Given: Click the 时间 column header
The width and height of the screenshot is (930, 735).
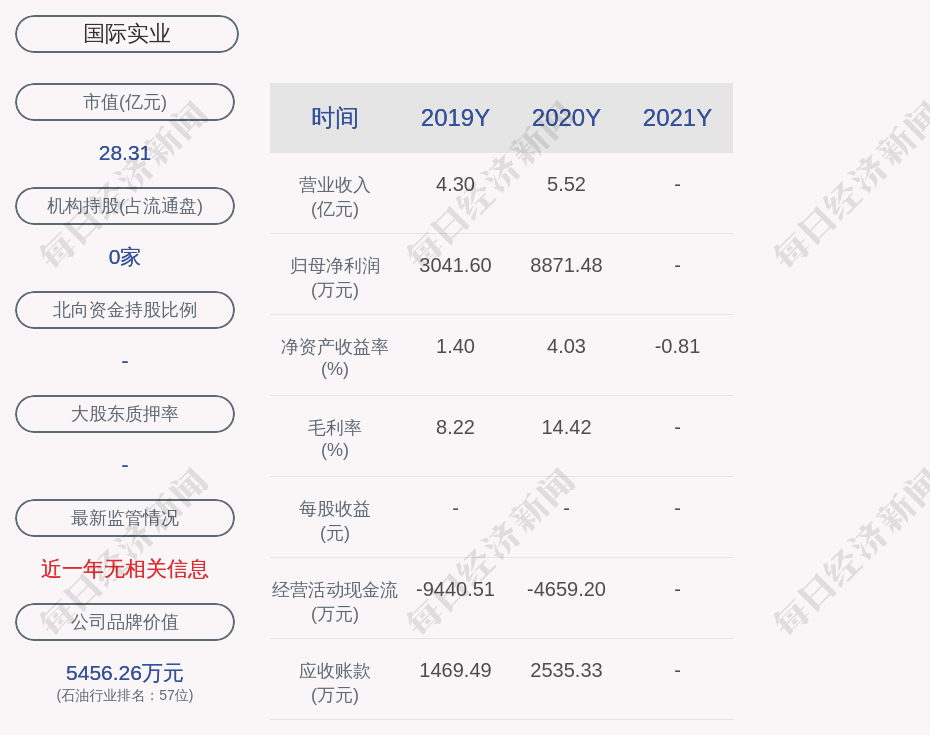Looking at the screenshot, I should [335, 118].
